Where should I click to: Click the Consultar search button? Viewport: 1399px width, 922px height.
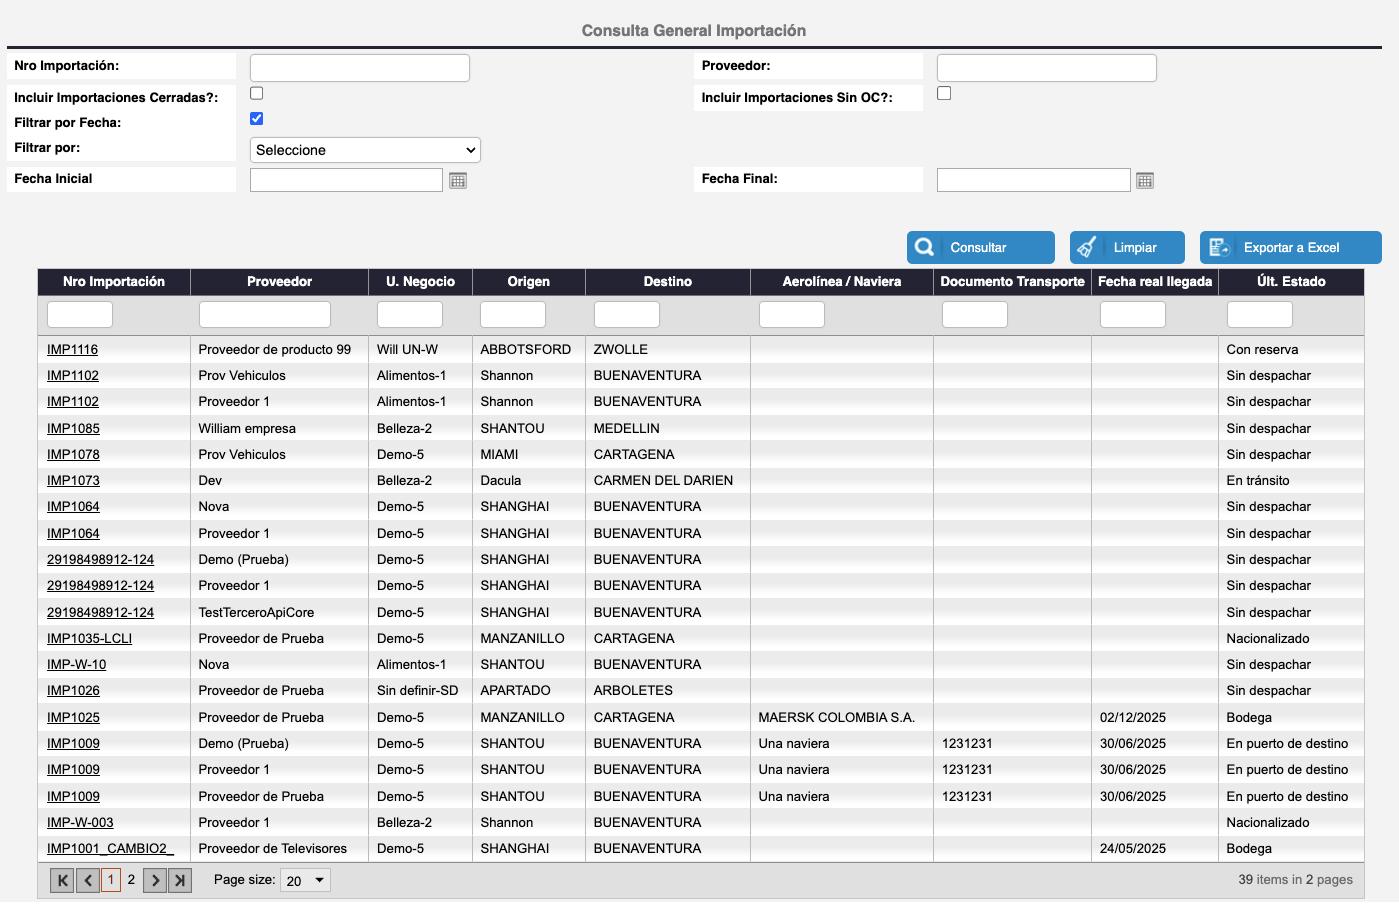pos(980,248)
